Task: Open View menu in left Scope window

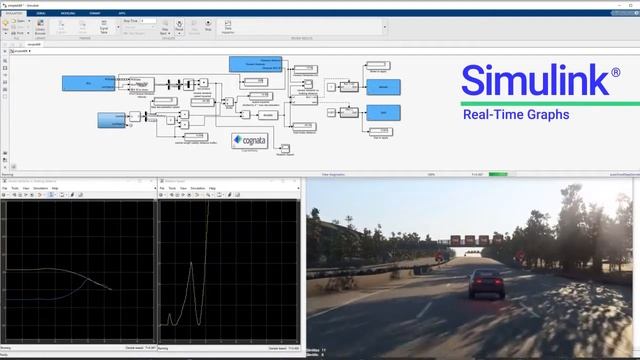Action: (26, 188)
